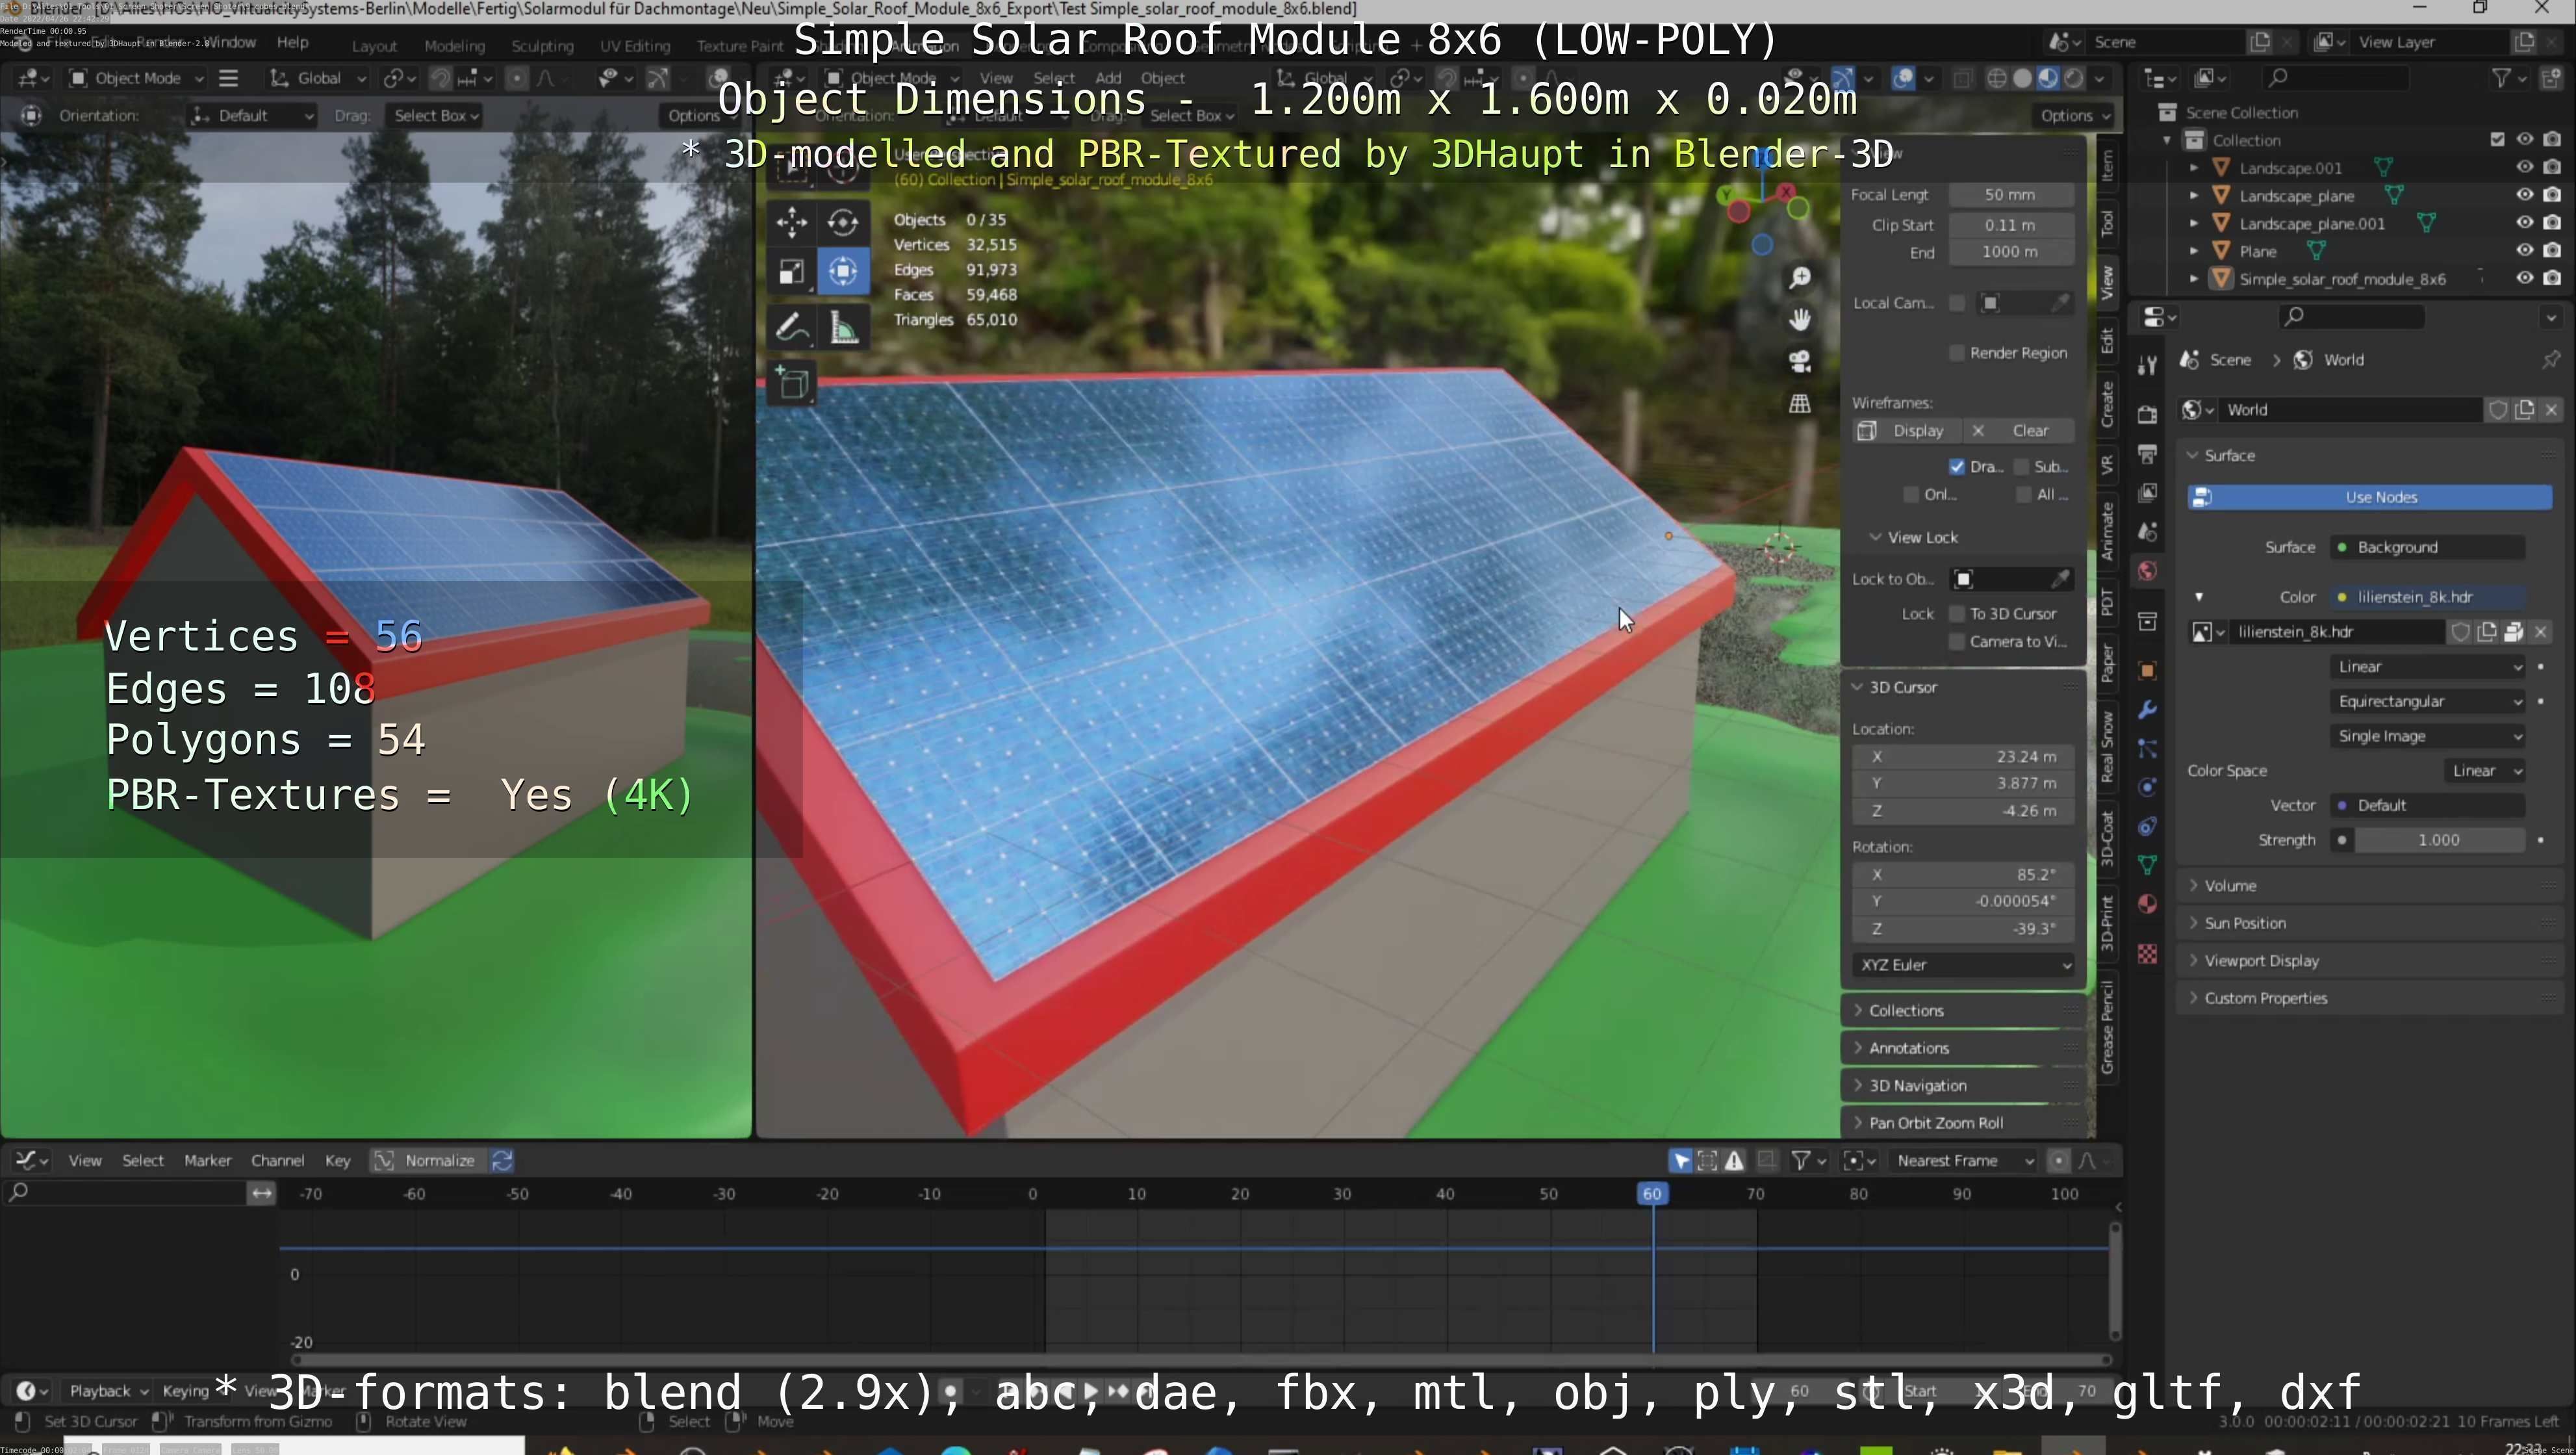Toggle the Lock To 3D Cursor checkbox
2576x1455 pixels.
pos(1957,613)
